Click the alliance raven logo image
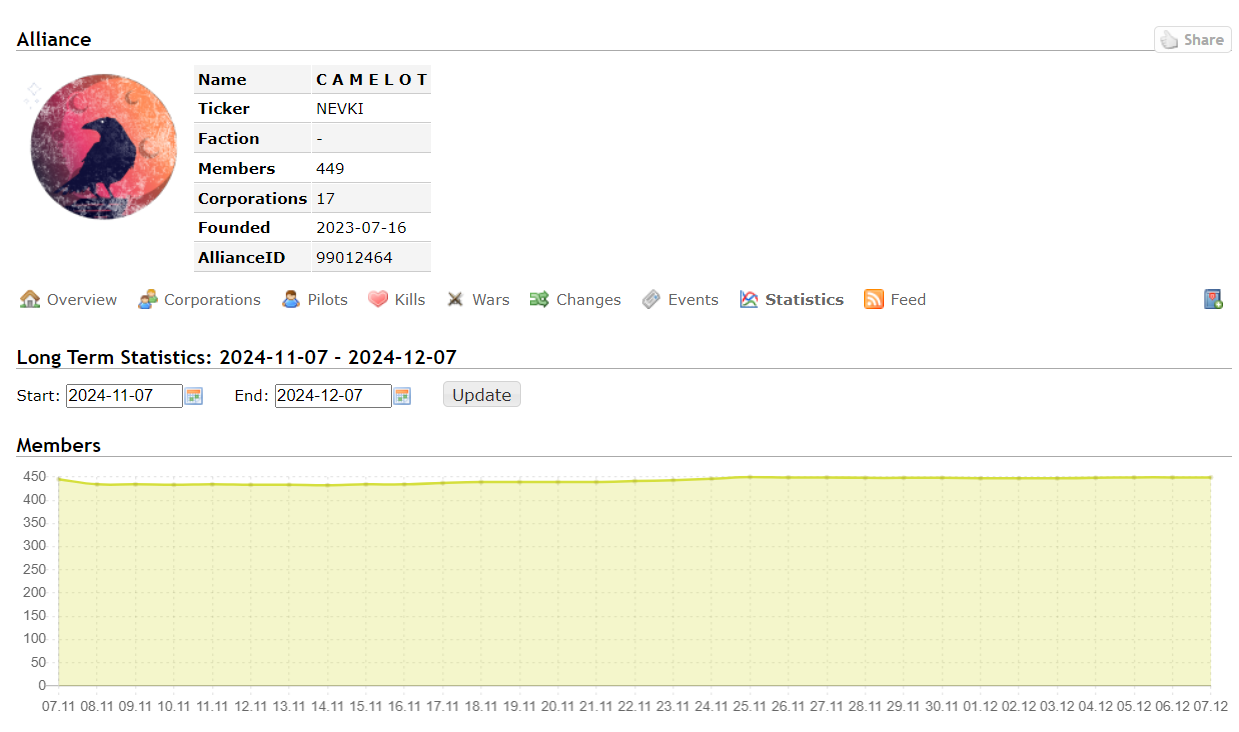The image size is (1239, 732). [x=103, y=146]
